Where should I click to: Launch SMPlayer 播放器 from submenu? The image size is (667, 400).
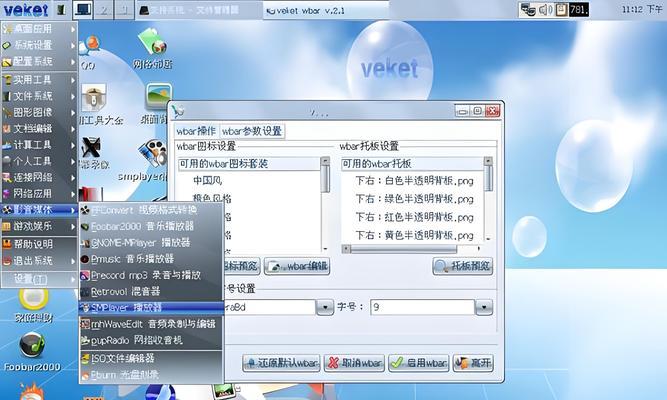151,308
